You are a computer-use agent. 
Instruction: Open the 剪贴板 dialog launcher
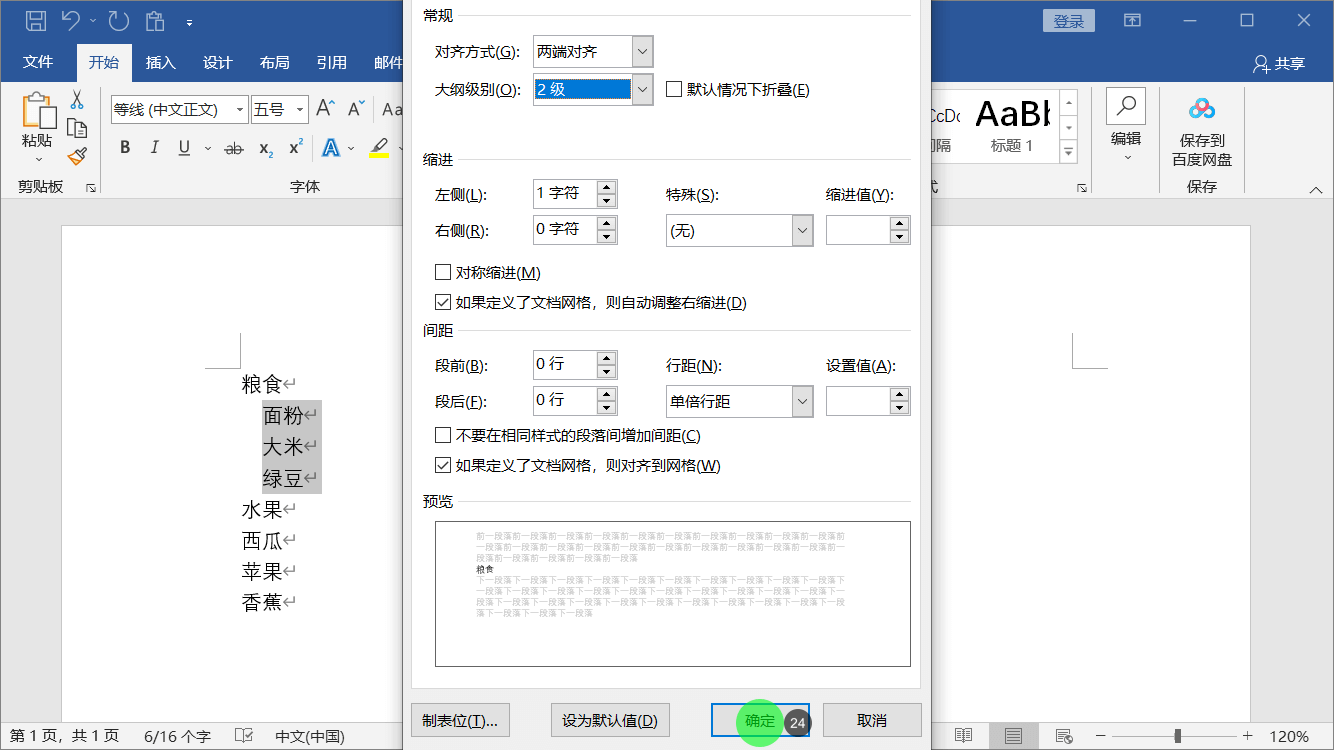pyautogui.click(x=91, y=188)
